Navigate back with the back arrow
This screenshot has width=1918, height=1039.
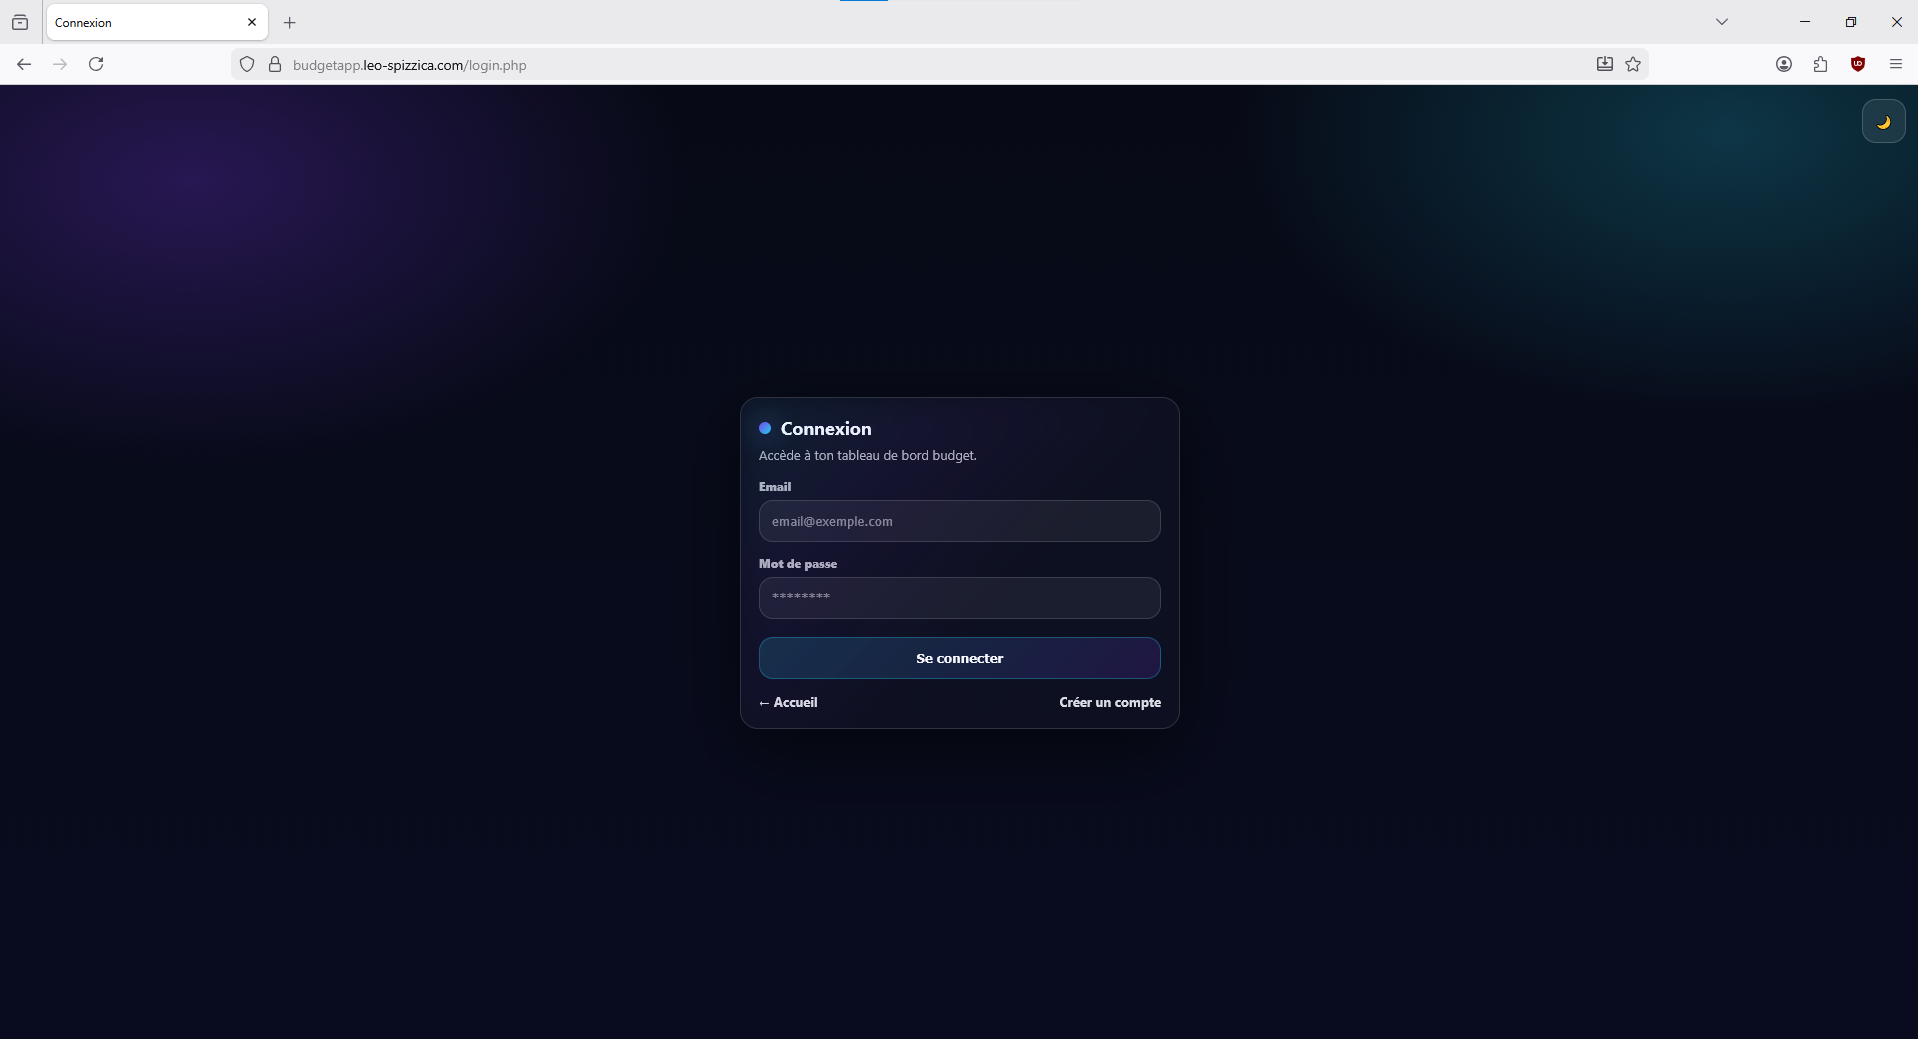tap(24, 64)
